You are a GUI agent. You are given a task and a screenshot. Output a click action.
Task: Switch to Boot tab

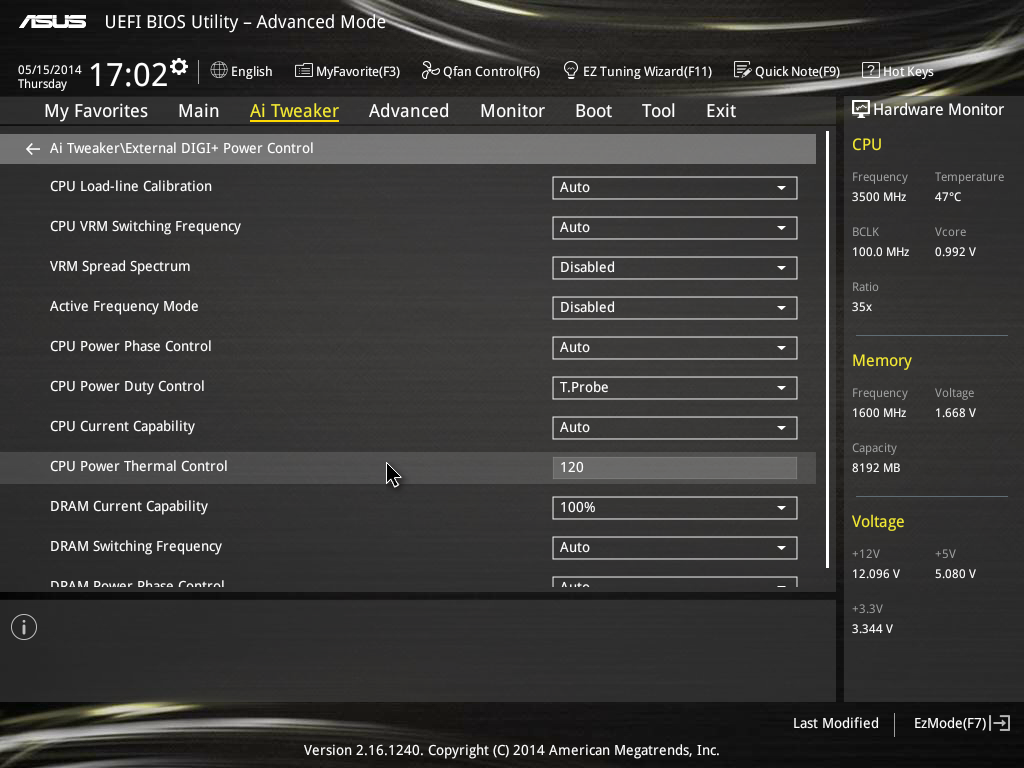coord(593,111)
